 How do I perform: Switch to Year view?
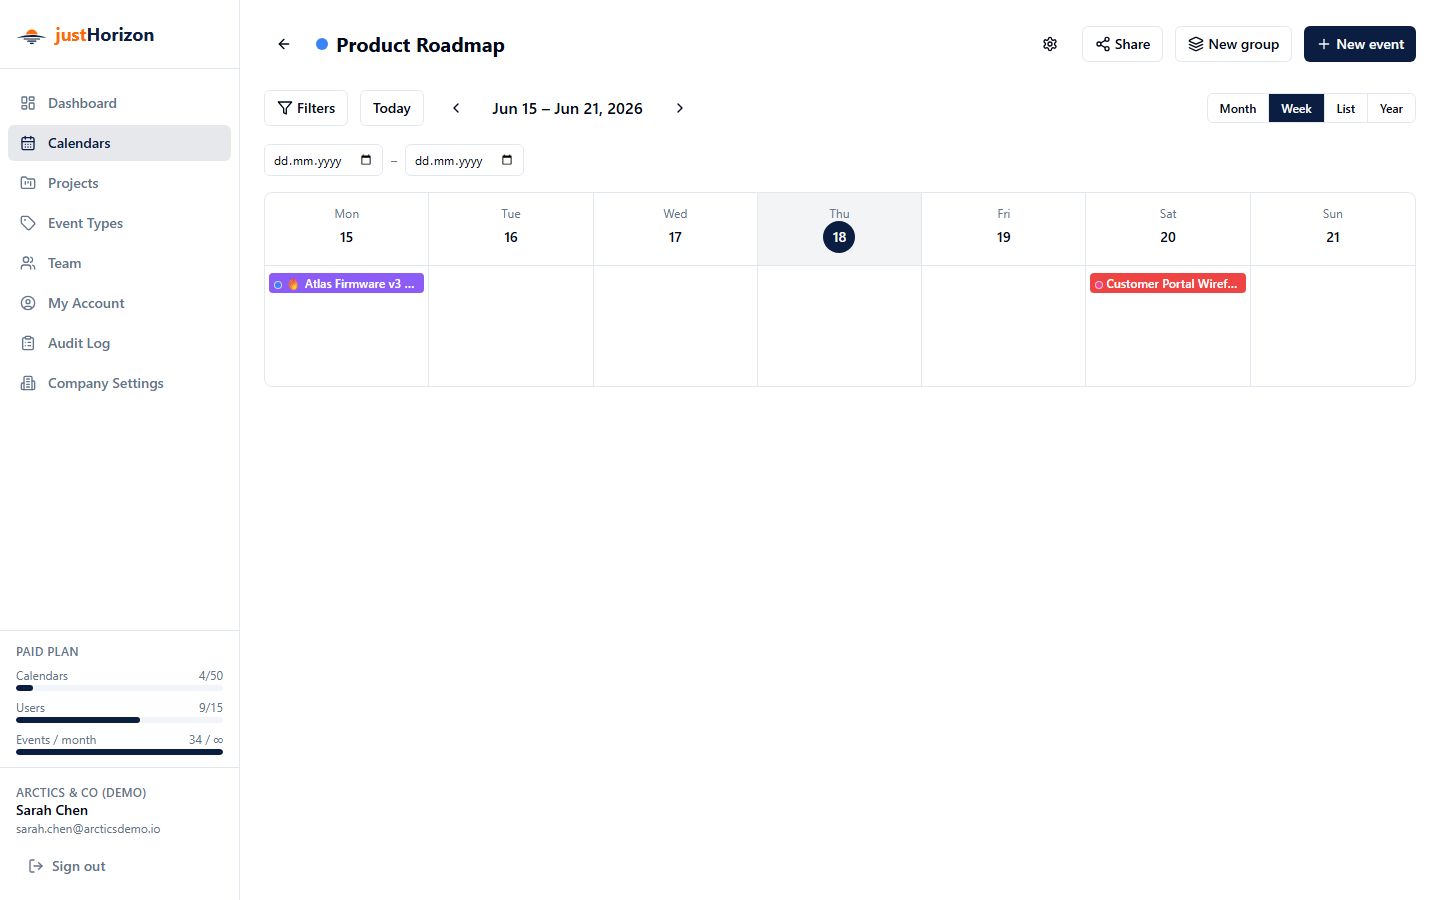click(x=1391, y=108)
